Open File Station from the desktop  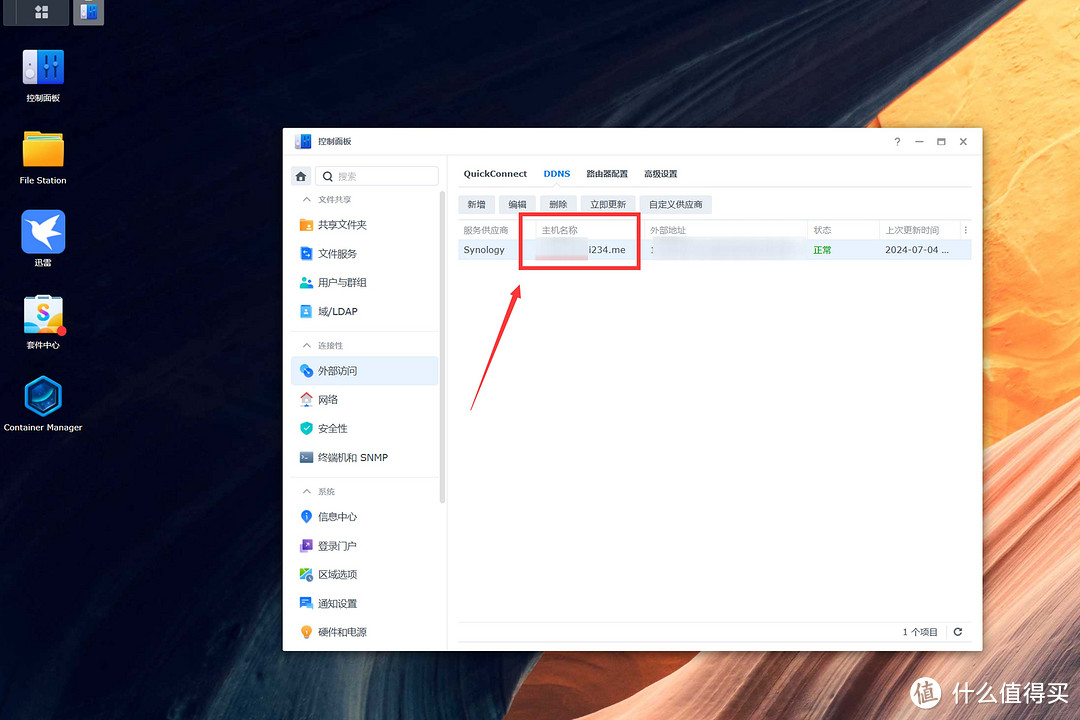pos(41,148)
